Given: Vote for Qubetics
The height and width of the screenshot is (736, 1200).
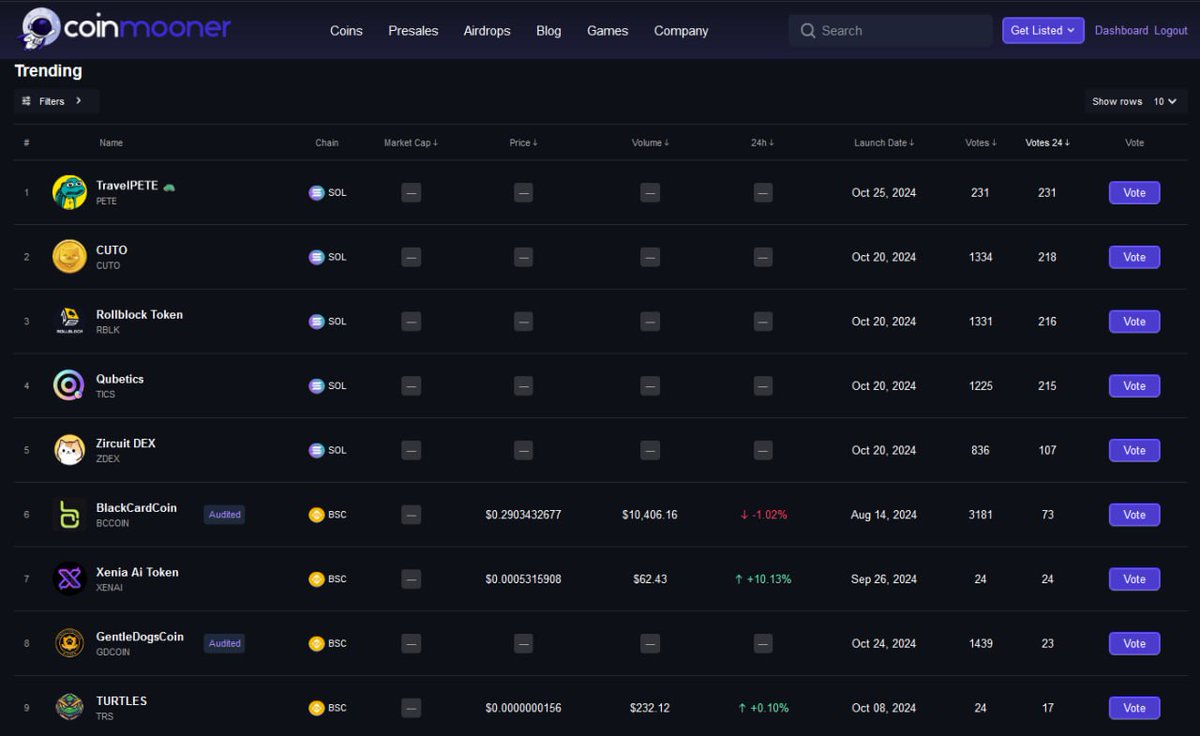Looking at the screenshot, I should pyautogui.click(x=1134, y=386).
